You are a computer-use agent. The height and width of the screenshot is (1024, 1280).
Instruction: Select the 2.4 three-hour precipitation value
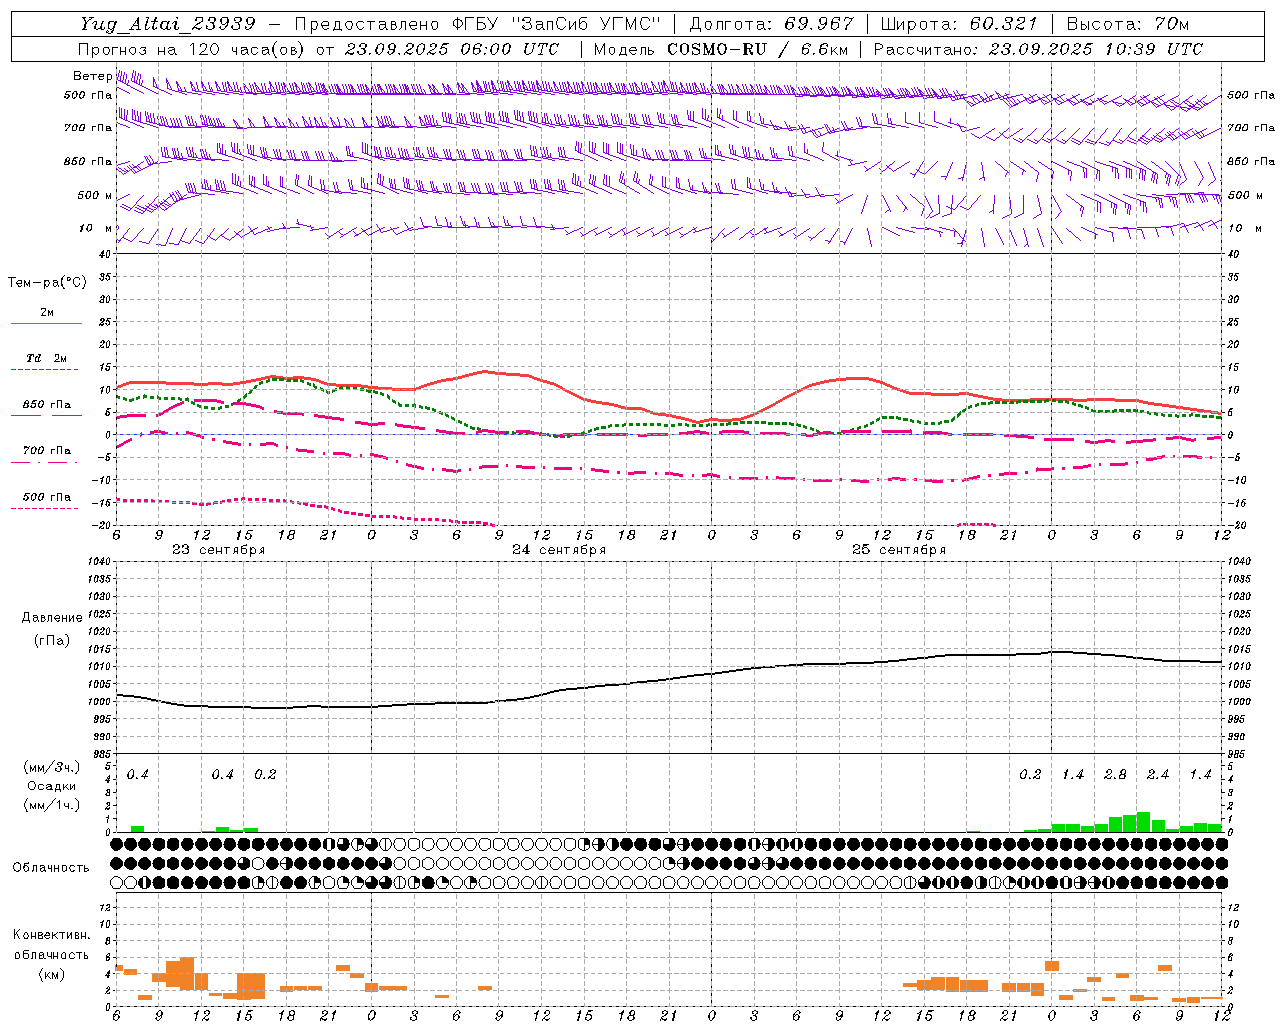coord(1158,775)
